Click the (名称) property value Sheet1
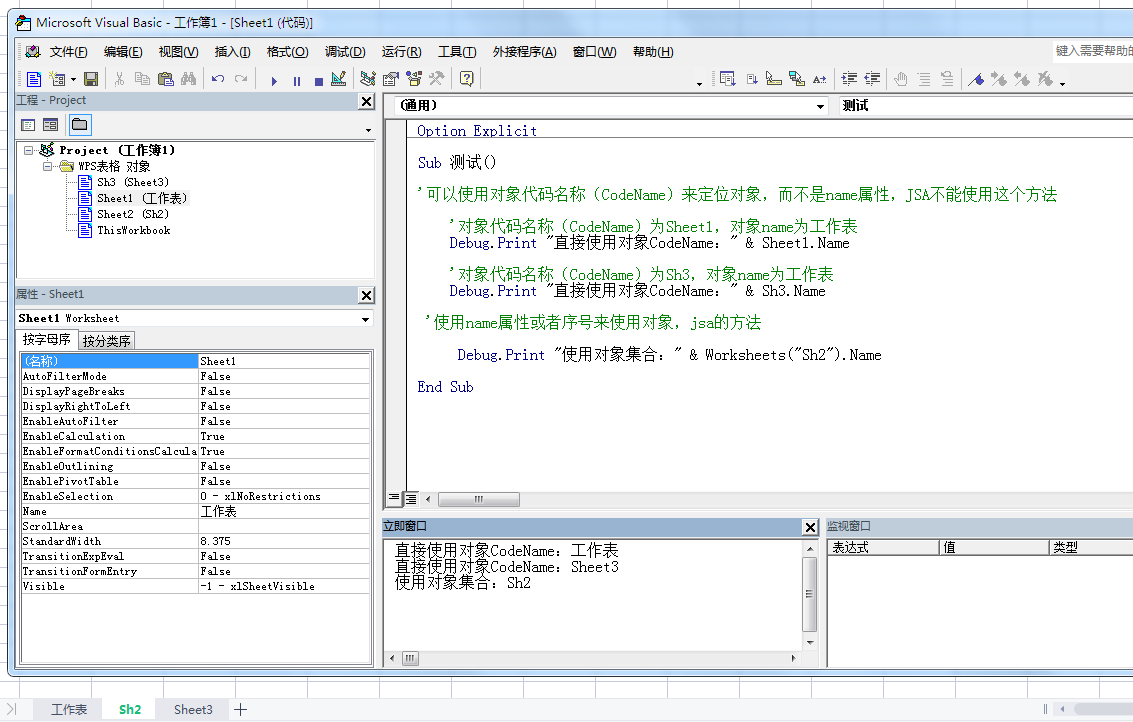Screen dimensions: 1133x722 [x=284, y=361]
